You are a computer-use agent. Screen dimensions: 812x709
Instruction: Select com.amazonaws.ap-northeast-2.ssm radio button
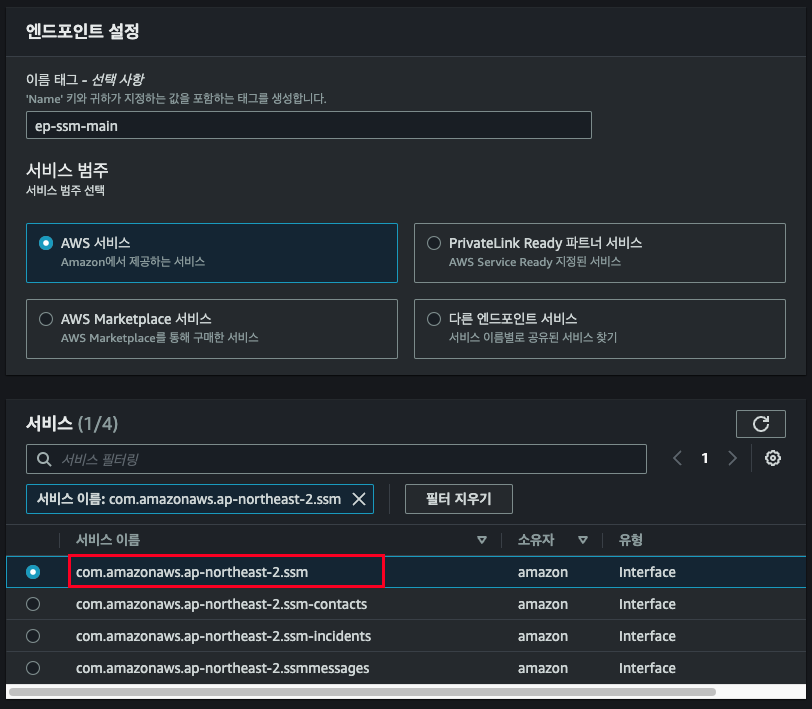(33, 572)
